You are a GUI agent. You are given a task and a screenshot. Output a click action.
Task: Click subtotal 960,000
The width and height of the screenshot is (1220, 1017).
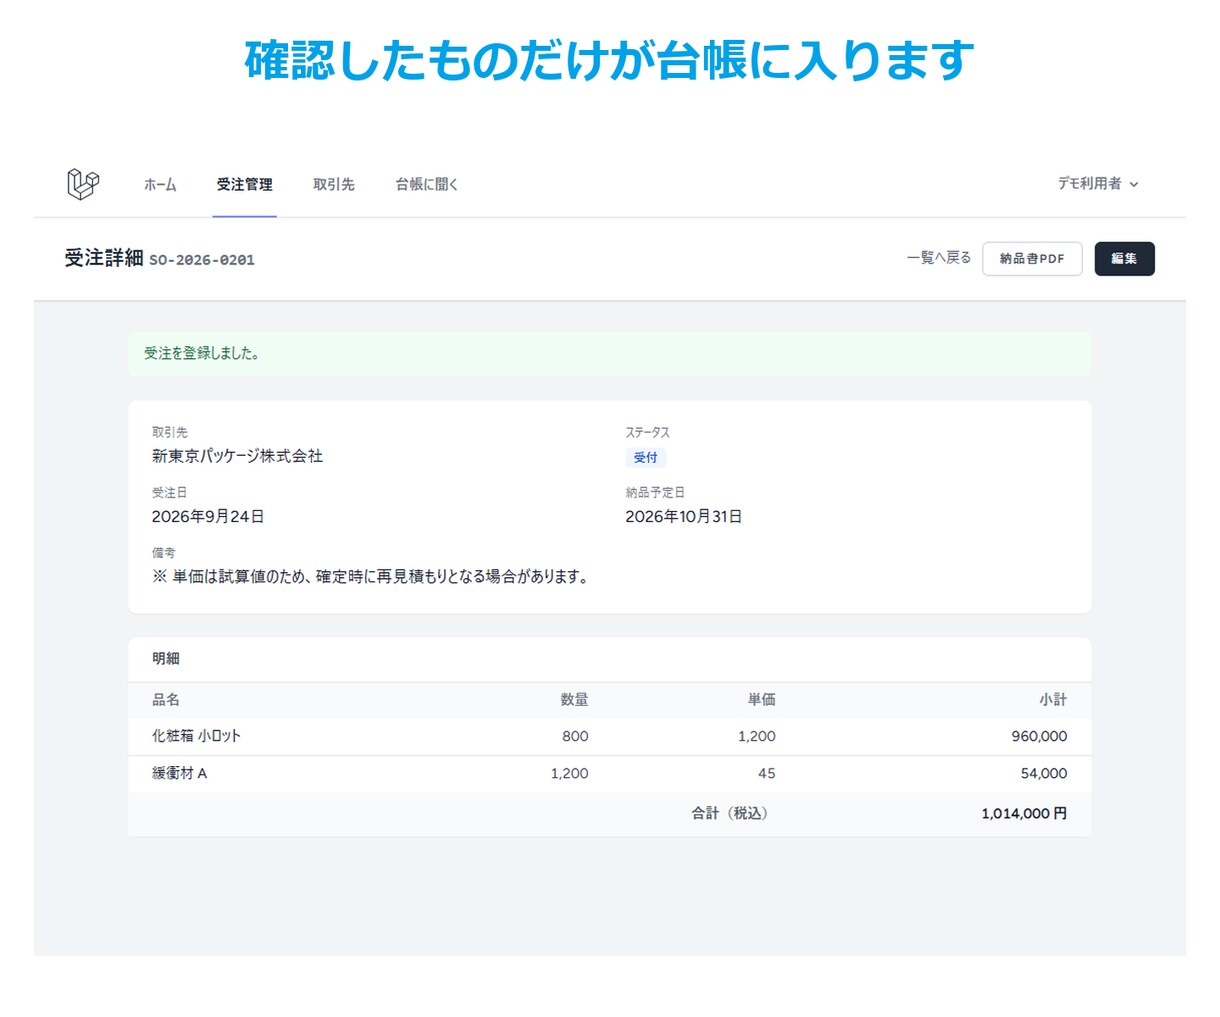coord(1039,737)
